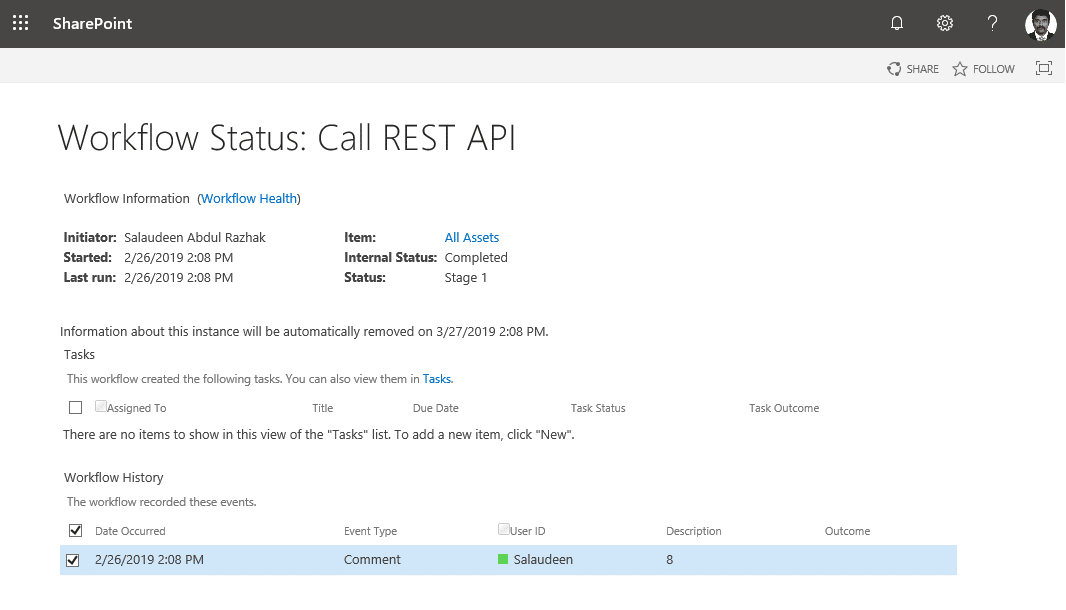Open SharePoint help via the question mark
Viewport: 1066px width, 610px height.
tap(991, 22)
